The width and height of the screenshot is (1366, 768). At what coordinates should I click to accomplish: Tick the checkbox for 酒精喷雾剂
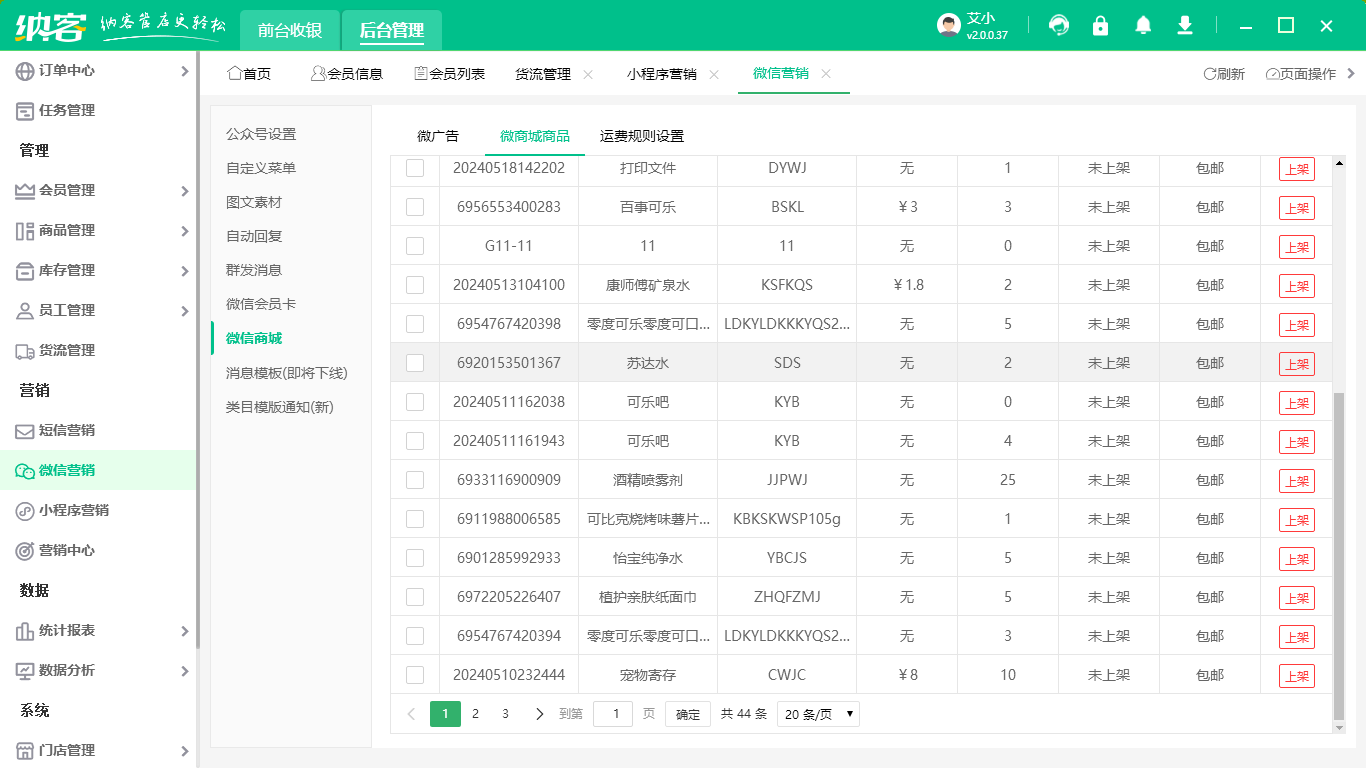[x=415, y=480]
